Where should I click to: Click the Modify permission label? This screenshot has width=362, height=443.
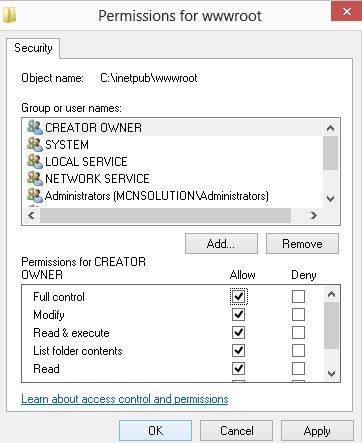click(49, 315)
